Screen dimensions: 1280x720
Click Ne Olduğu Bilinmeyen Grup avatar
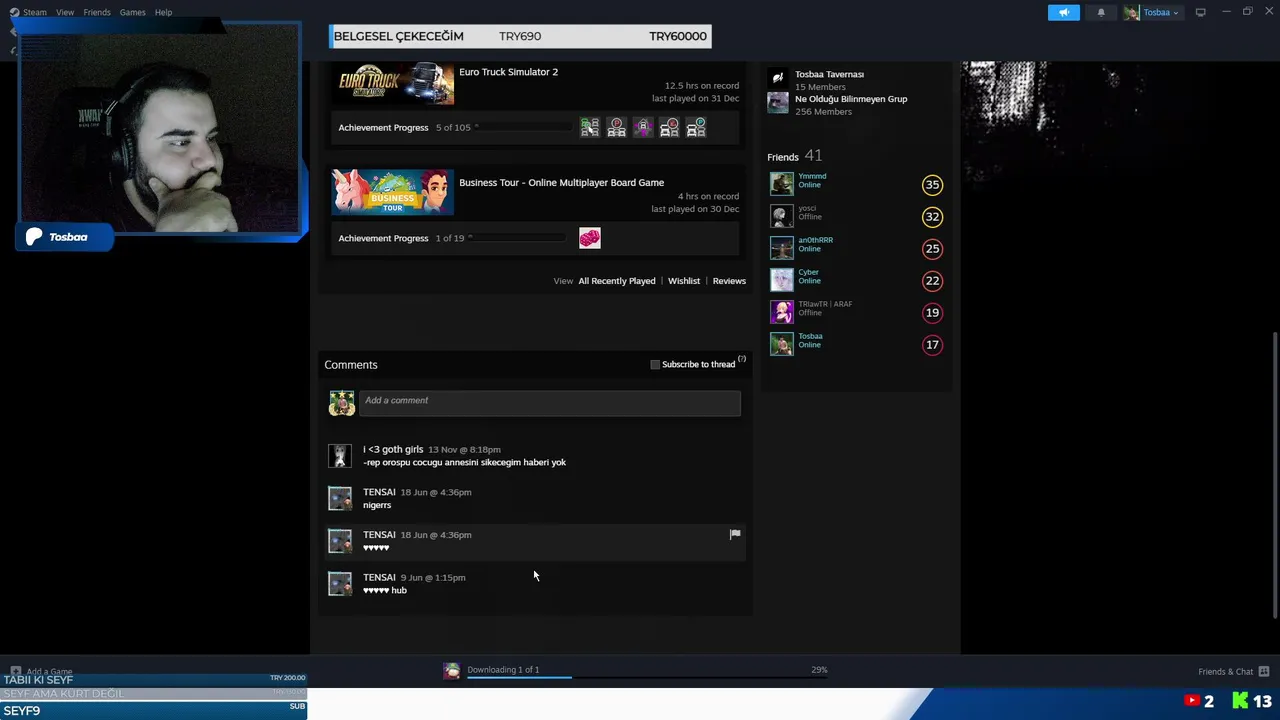pyautogui.click(x=778, y=103)
